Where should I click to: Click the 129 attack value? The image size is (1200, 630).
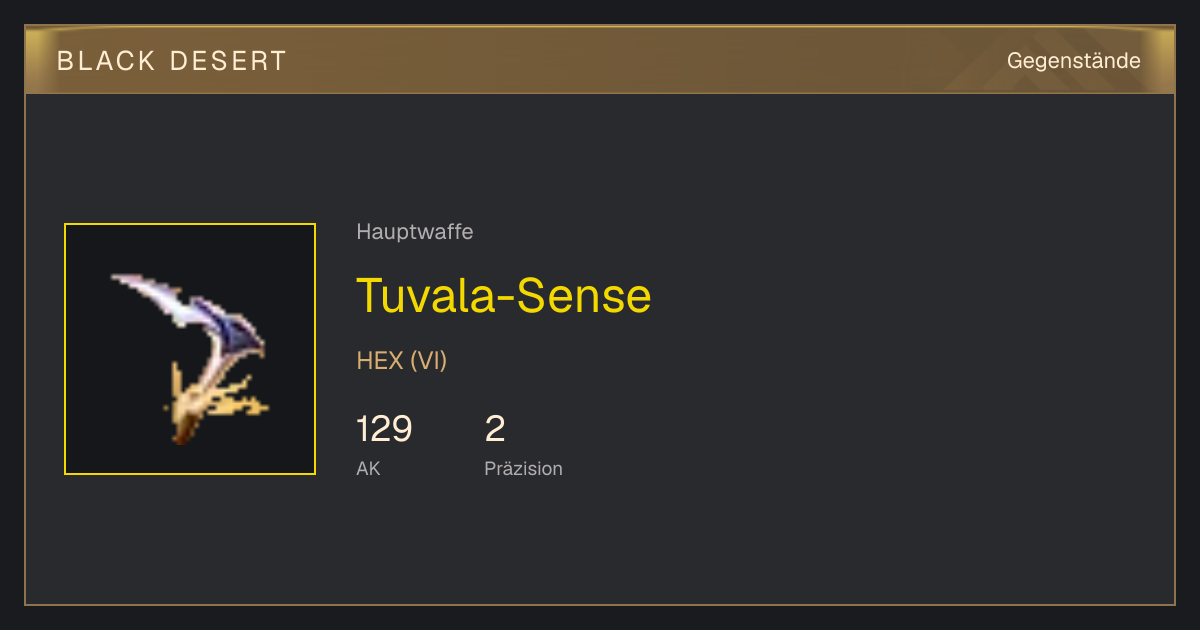pyautogui.click(x=384, y=429)
